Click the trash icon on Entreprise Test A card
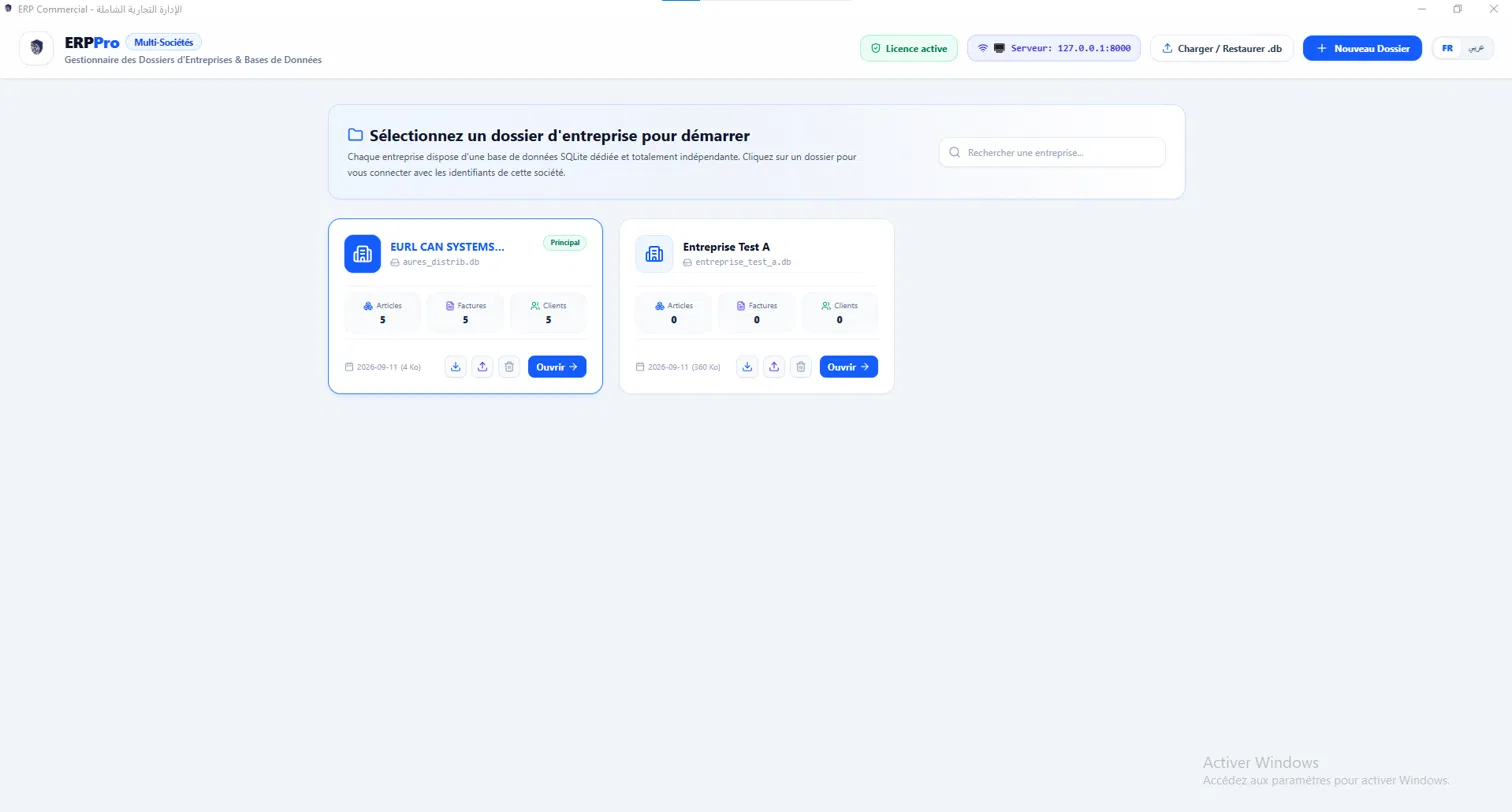1512x812 pixels. (x=800, y=367)
